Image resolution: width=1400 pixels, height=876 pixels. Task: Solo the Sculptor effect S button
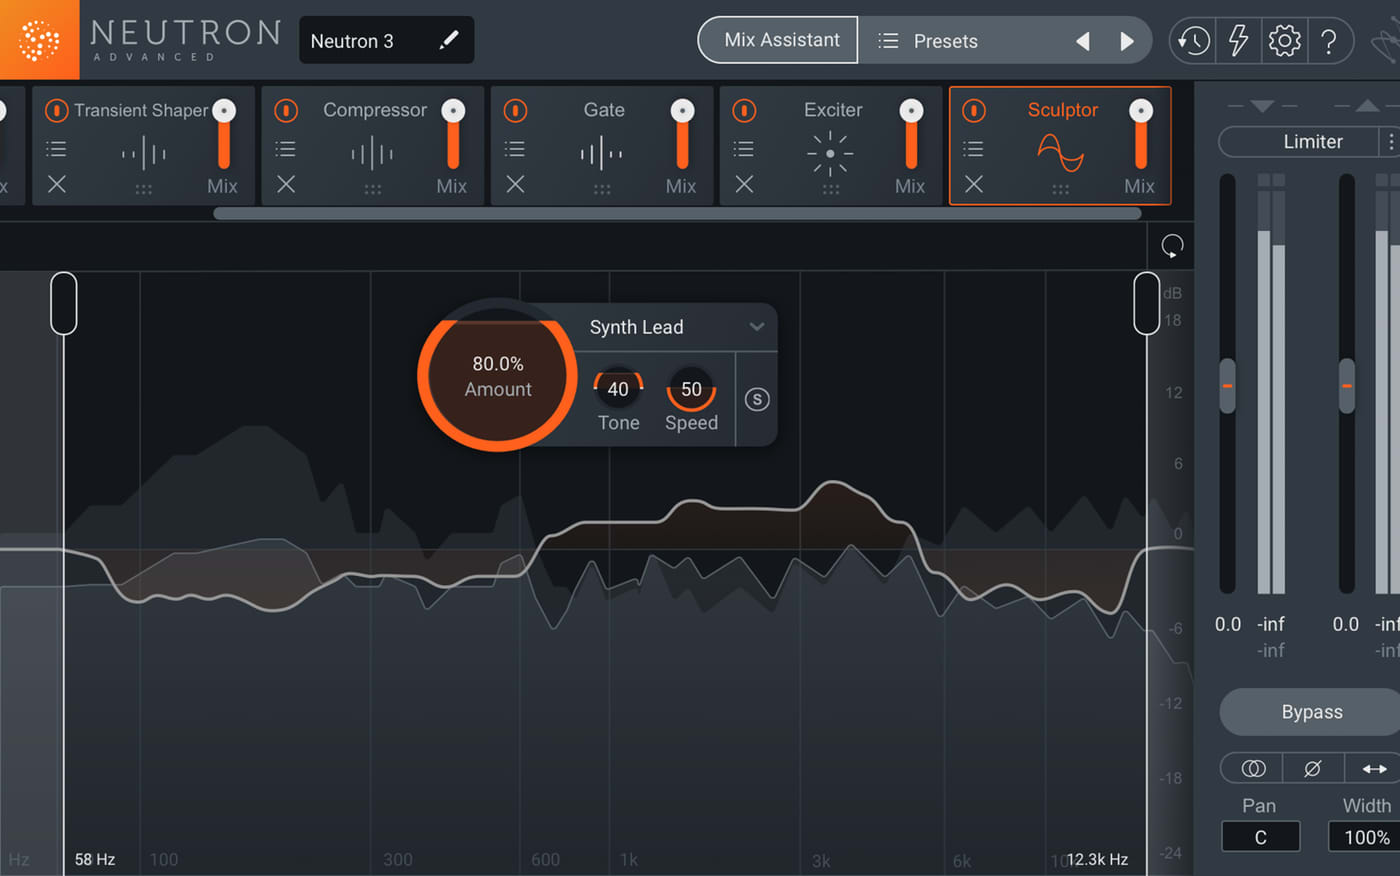(x=757, y=399)
